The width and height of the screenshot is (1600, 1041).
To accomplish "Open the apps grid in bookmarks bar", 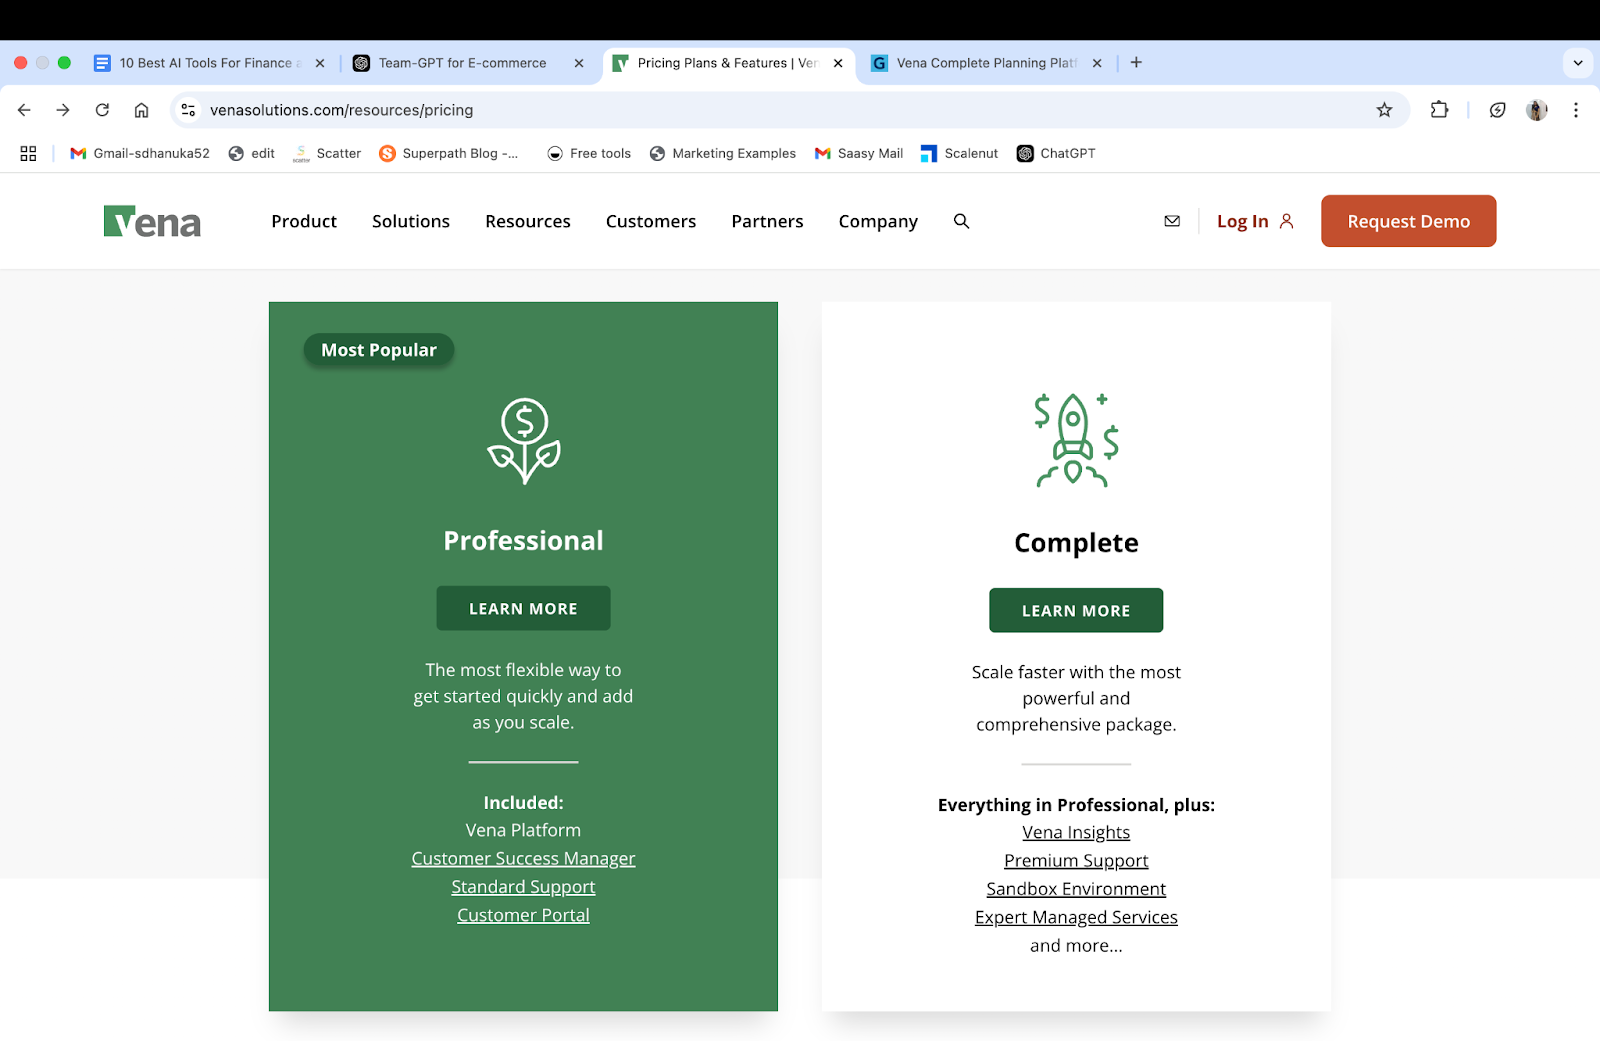I will (x=28, y=153).
